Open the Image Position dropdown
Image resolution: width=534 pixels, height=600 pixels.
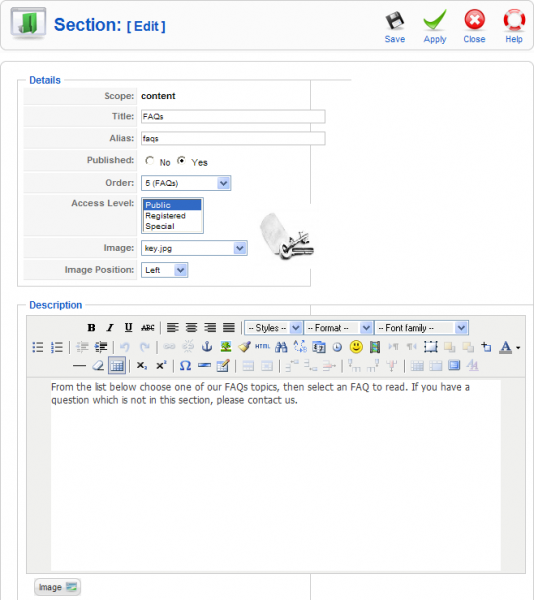pos(164,270)
